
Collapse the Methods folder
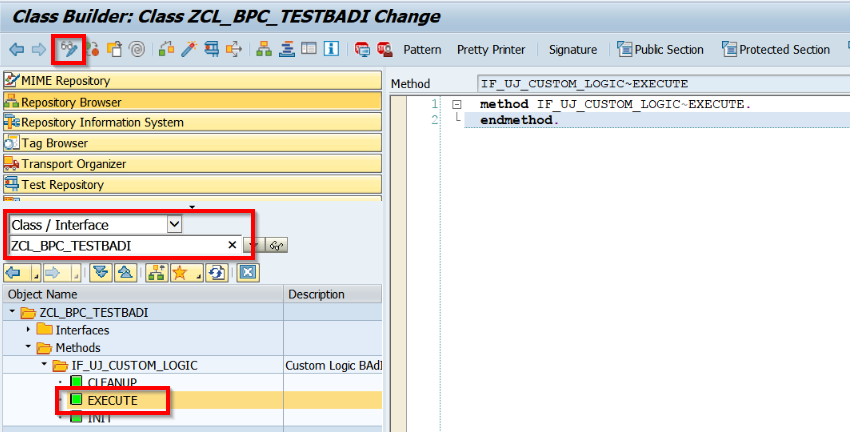tap(28, 347)
